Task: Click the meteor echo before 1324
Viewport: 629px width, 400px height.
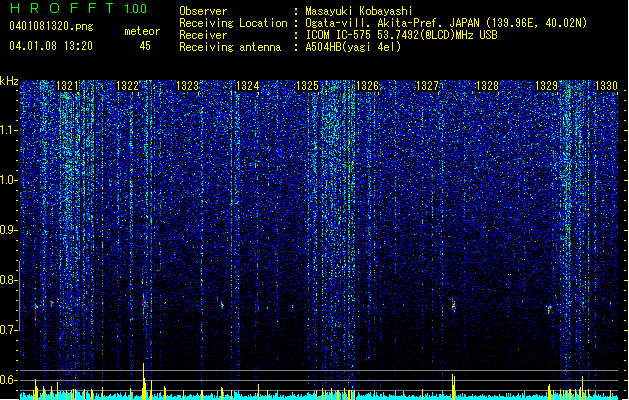Action: 222,305
